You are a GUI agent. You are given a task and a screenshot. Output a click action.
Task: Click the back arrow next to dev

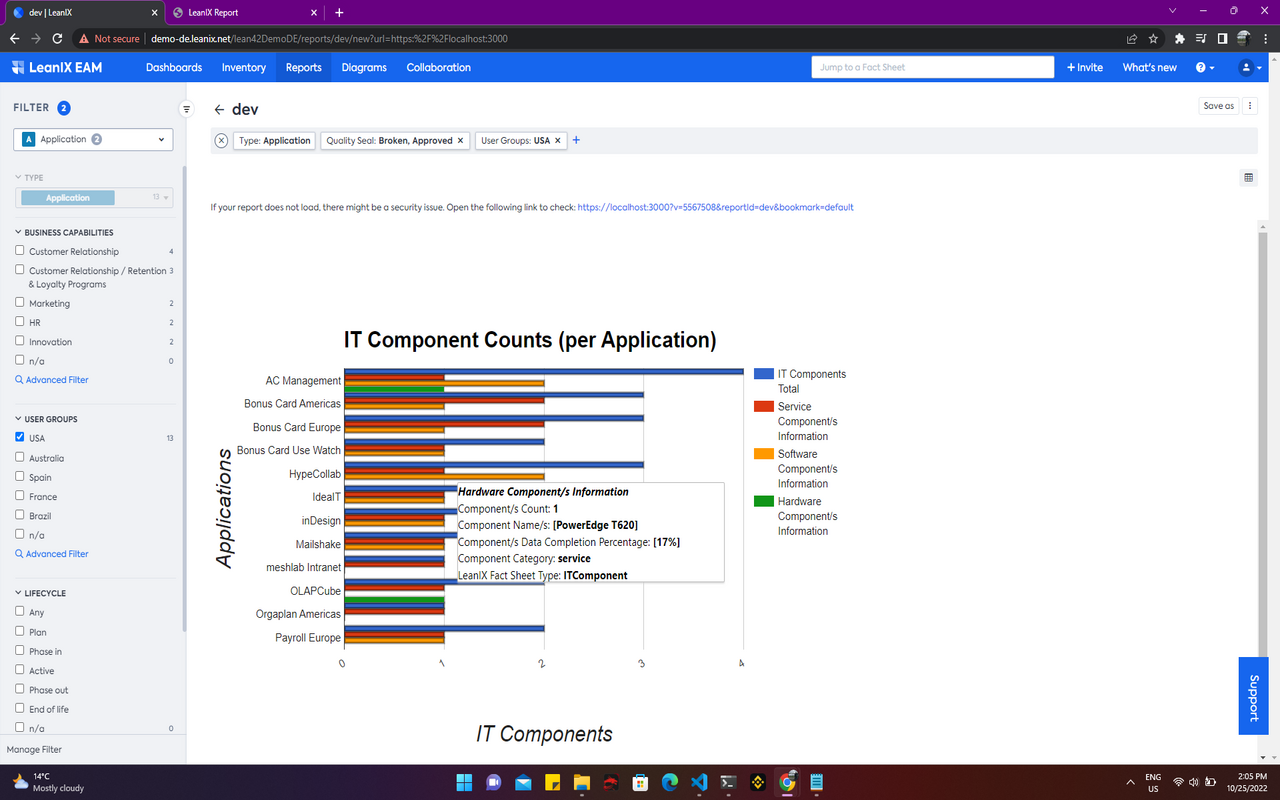click(x=219, y=109)
